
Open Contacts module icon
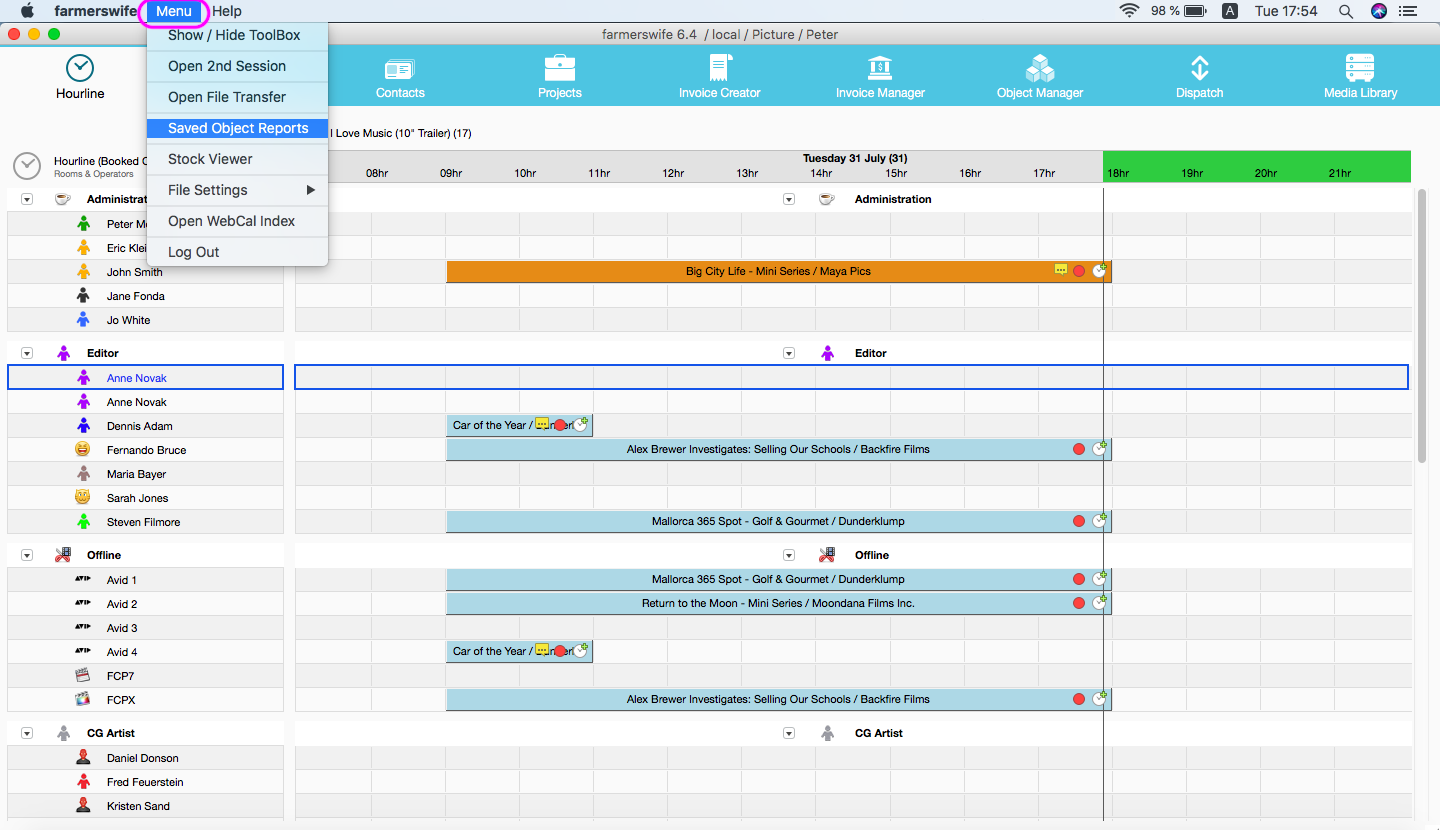400,69
